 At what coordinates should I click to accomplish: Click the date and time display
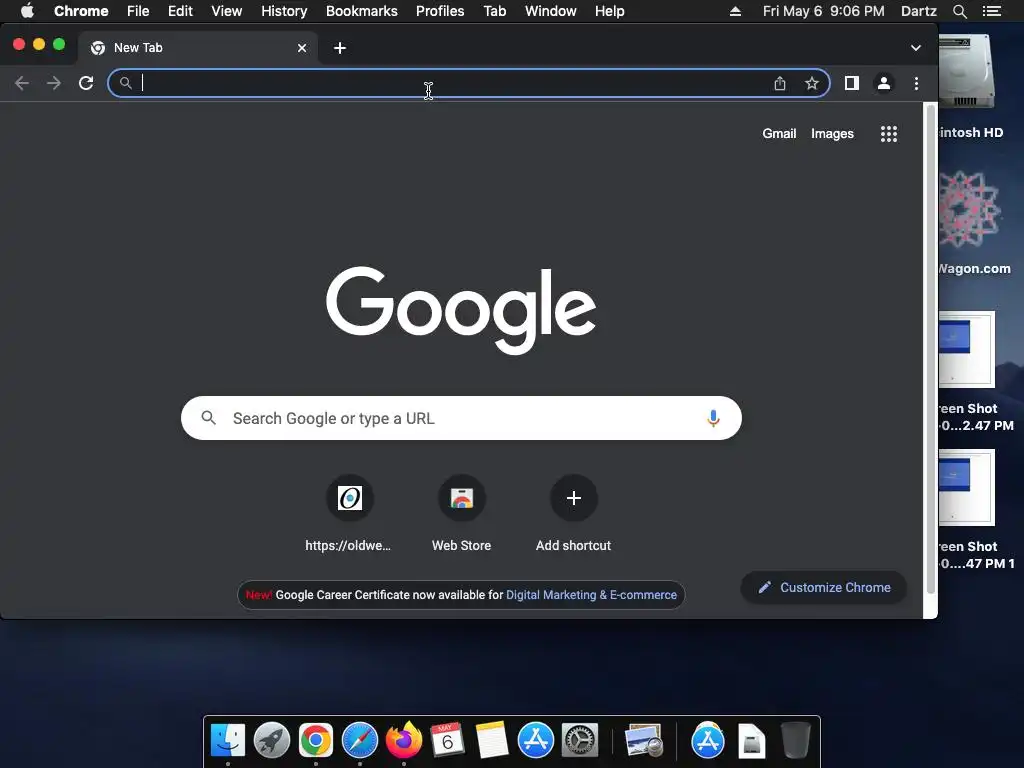click(x=823, y=11)
